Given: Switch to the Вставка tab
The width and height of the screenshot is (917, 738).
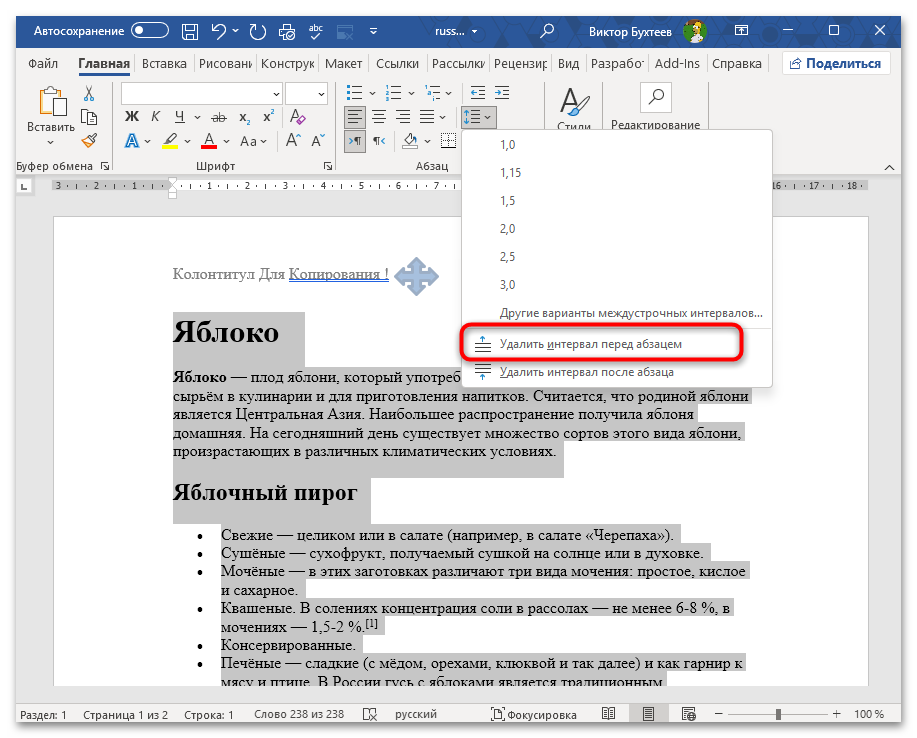Looking at the screenshot, I should point(164,63).
